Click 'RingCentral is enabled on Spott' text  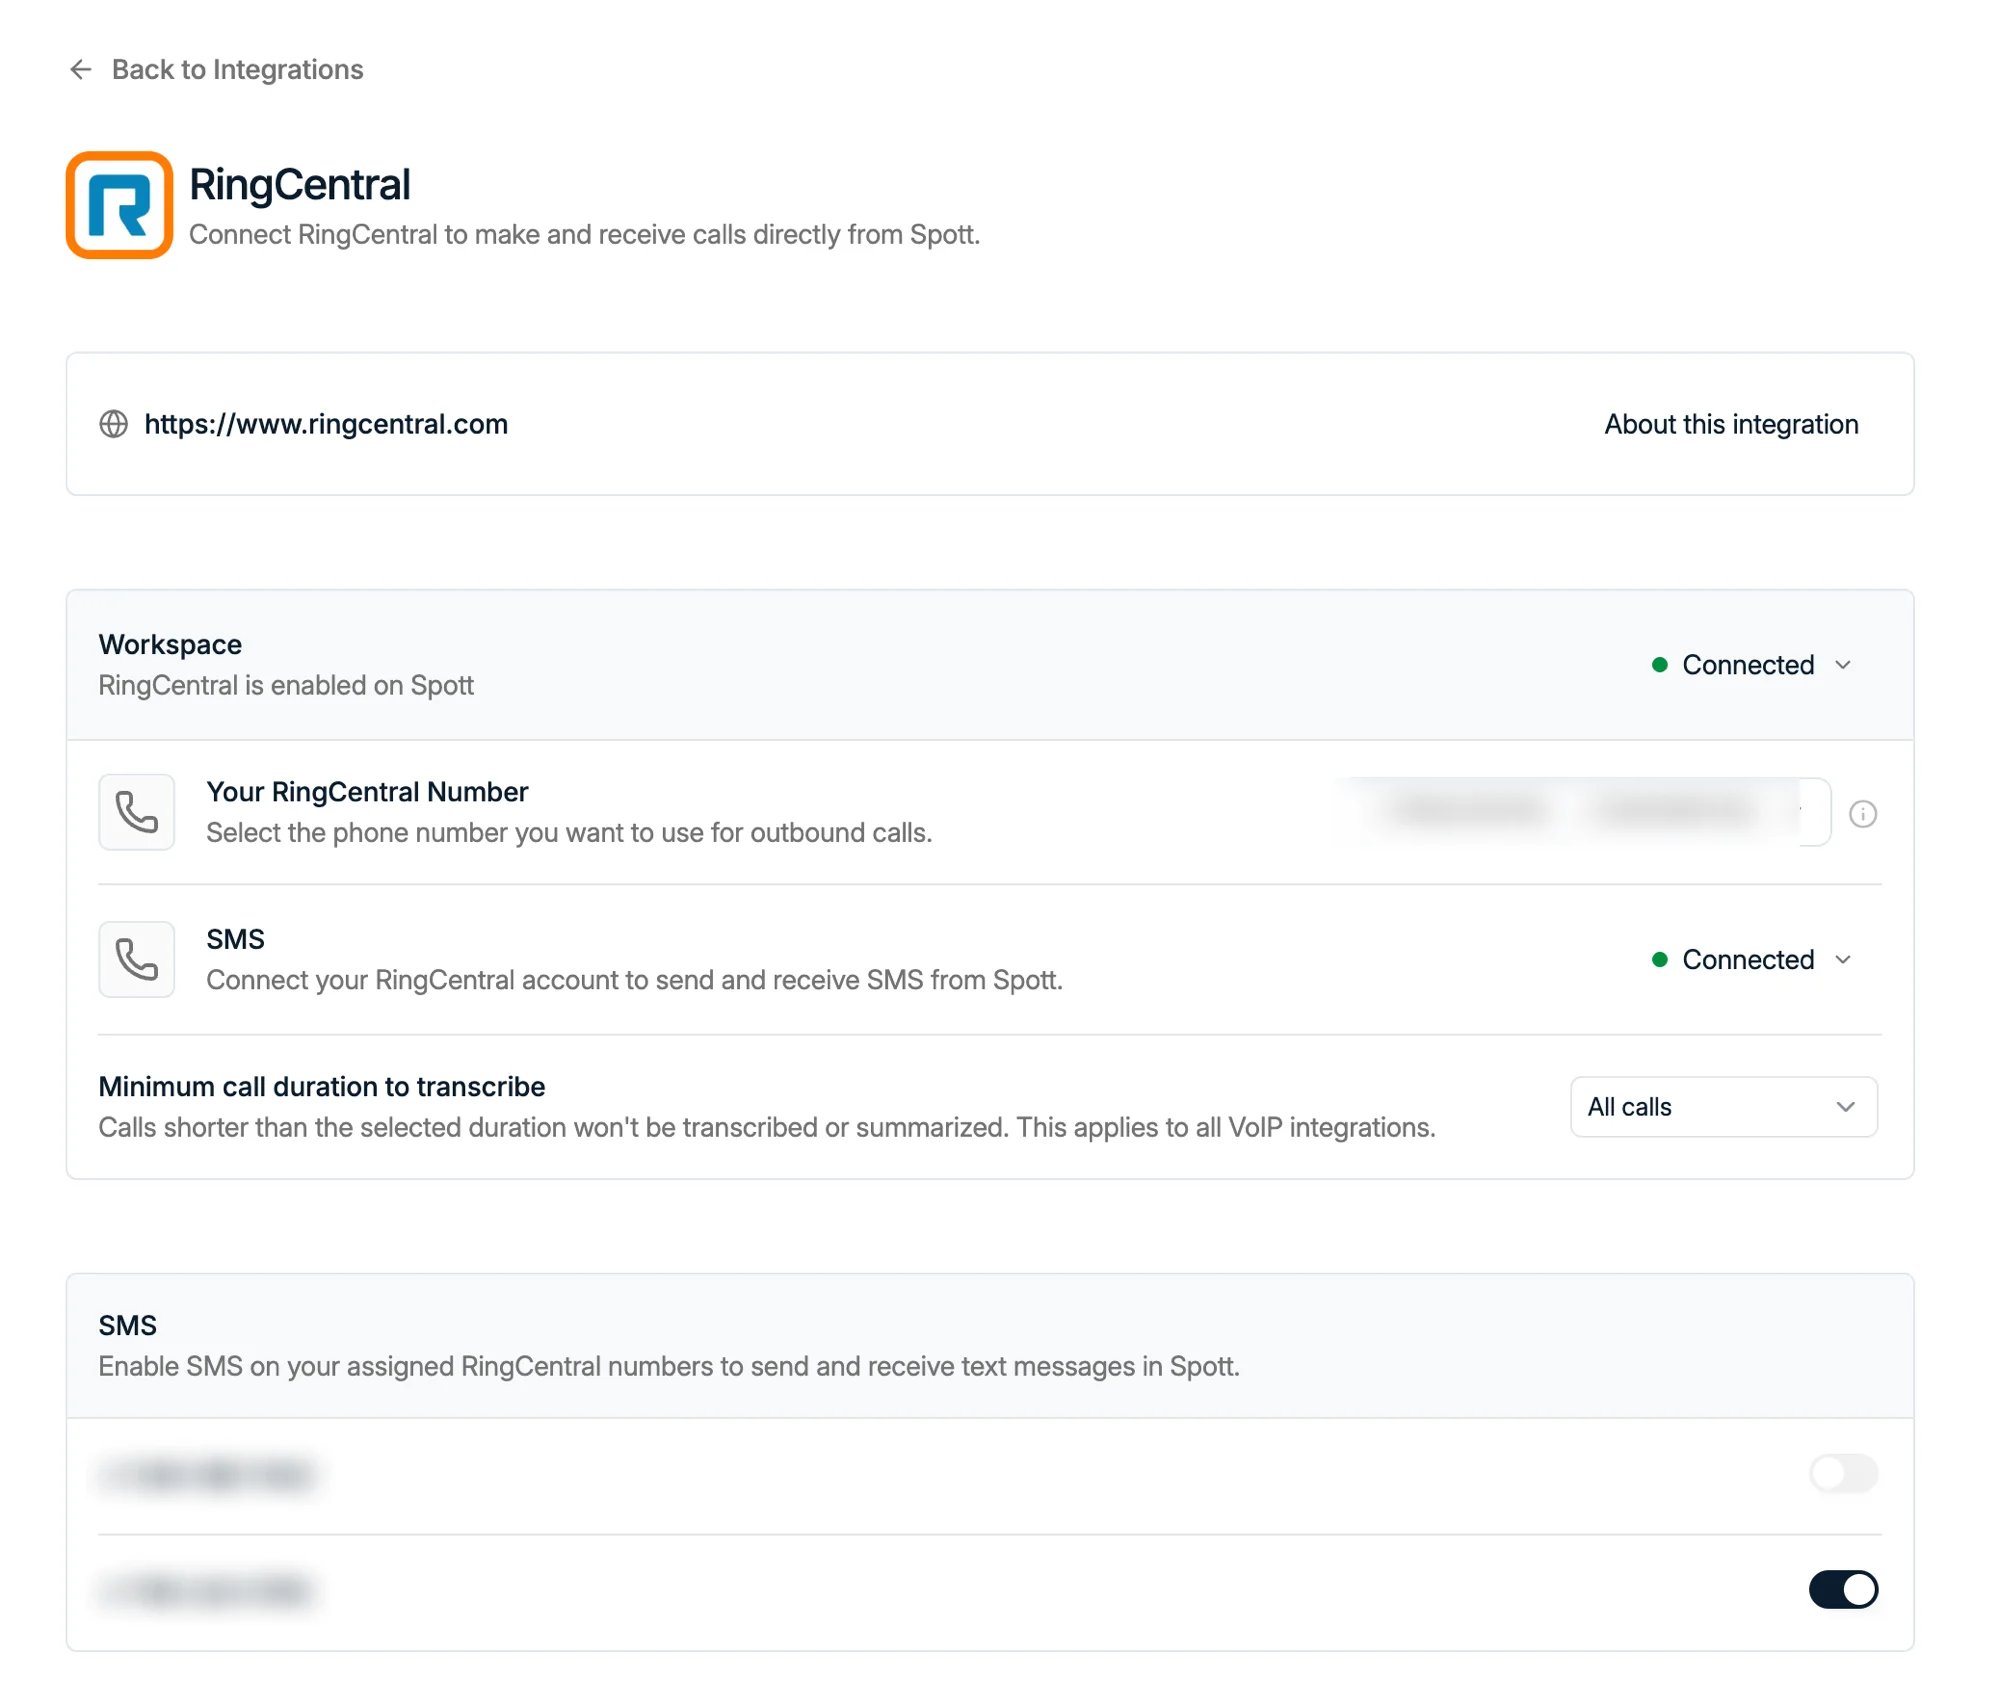286,686
